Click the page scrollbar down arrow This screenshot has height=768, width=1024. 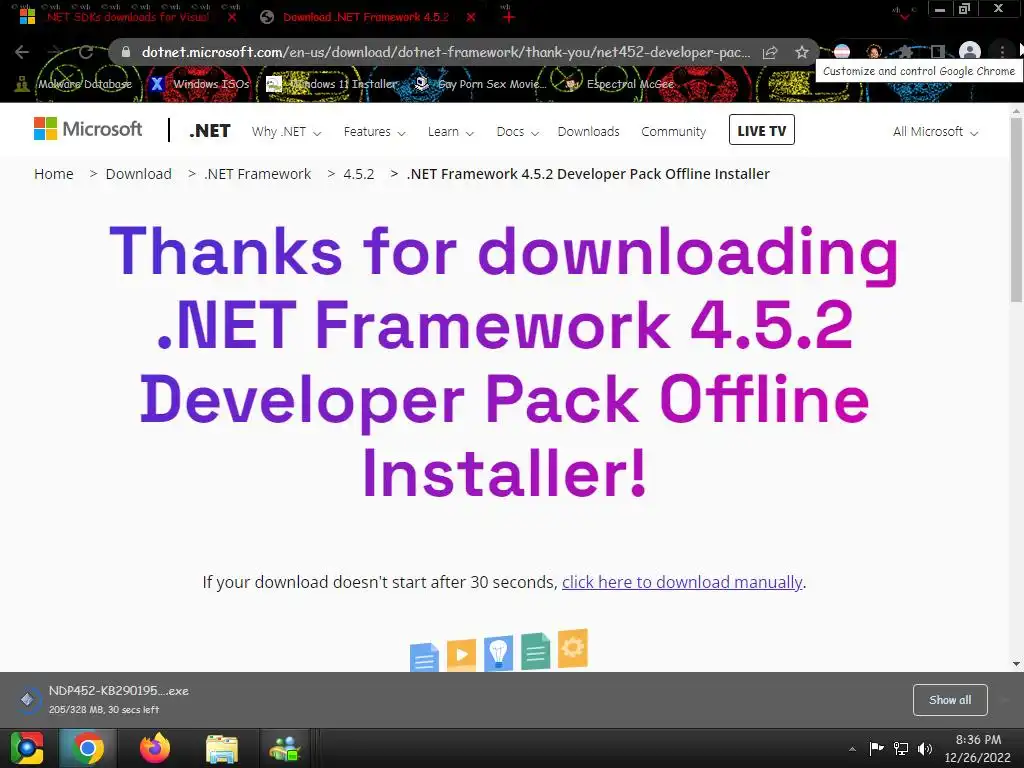click(1016, 664)
